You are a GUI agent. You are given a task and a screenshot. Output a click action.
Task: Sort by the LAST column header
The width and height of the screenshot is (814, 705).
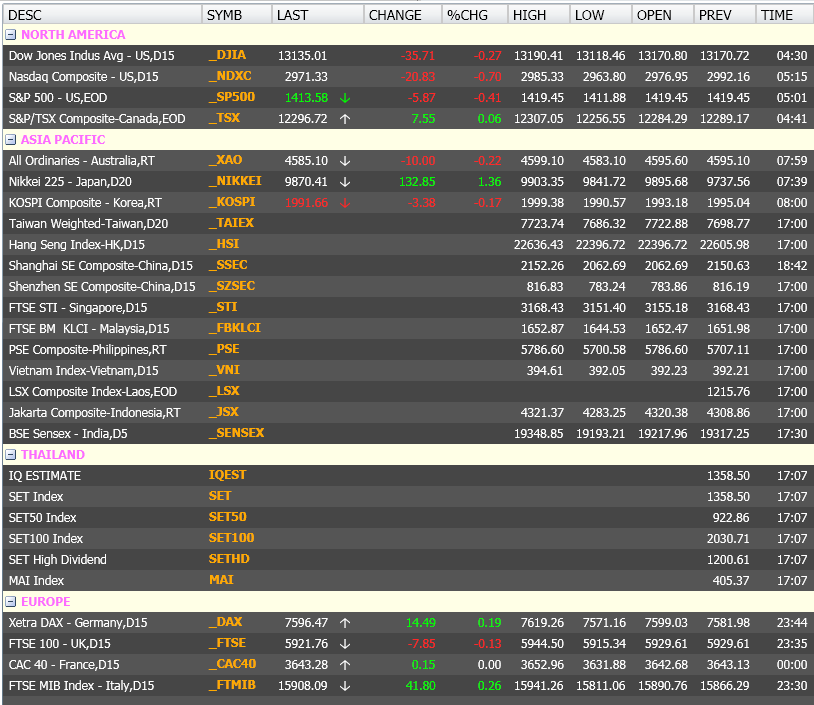tap(318, 15)
